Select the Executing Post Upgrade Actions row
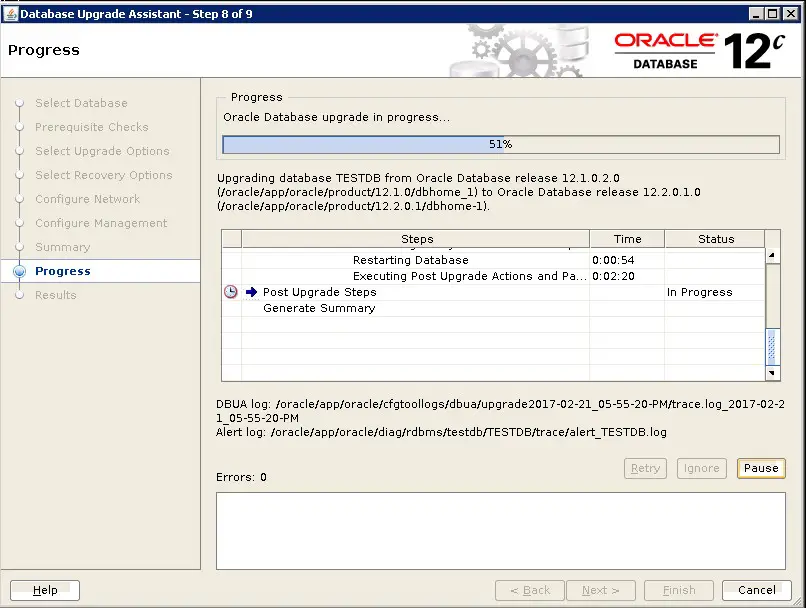Viewport: 806px width, 608px height. 493,276
